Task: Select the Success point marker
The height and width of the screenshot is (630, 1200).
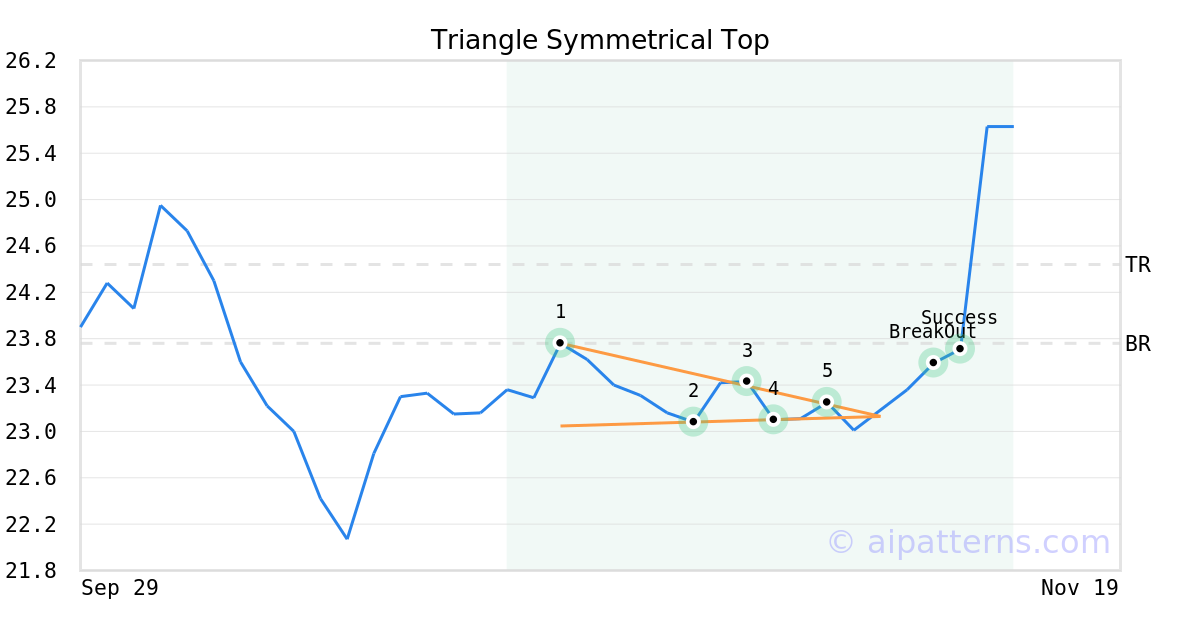Action: (960, 348)
